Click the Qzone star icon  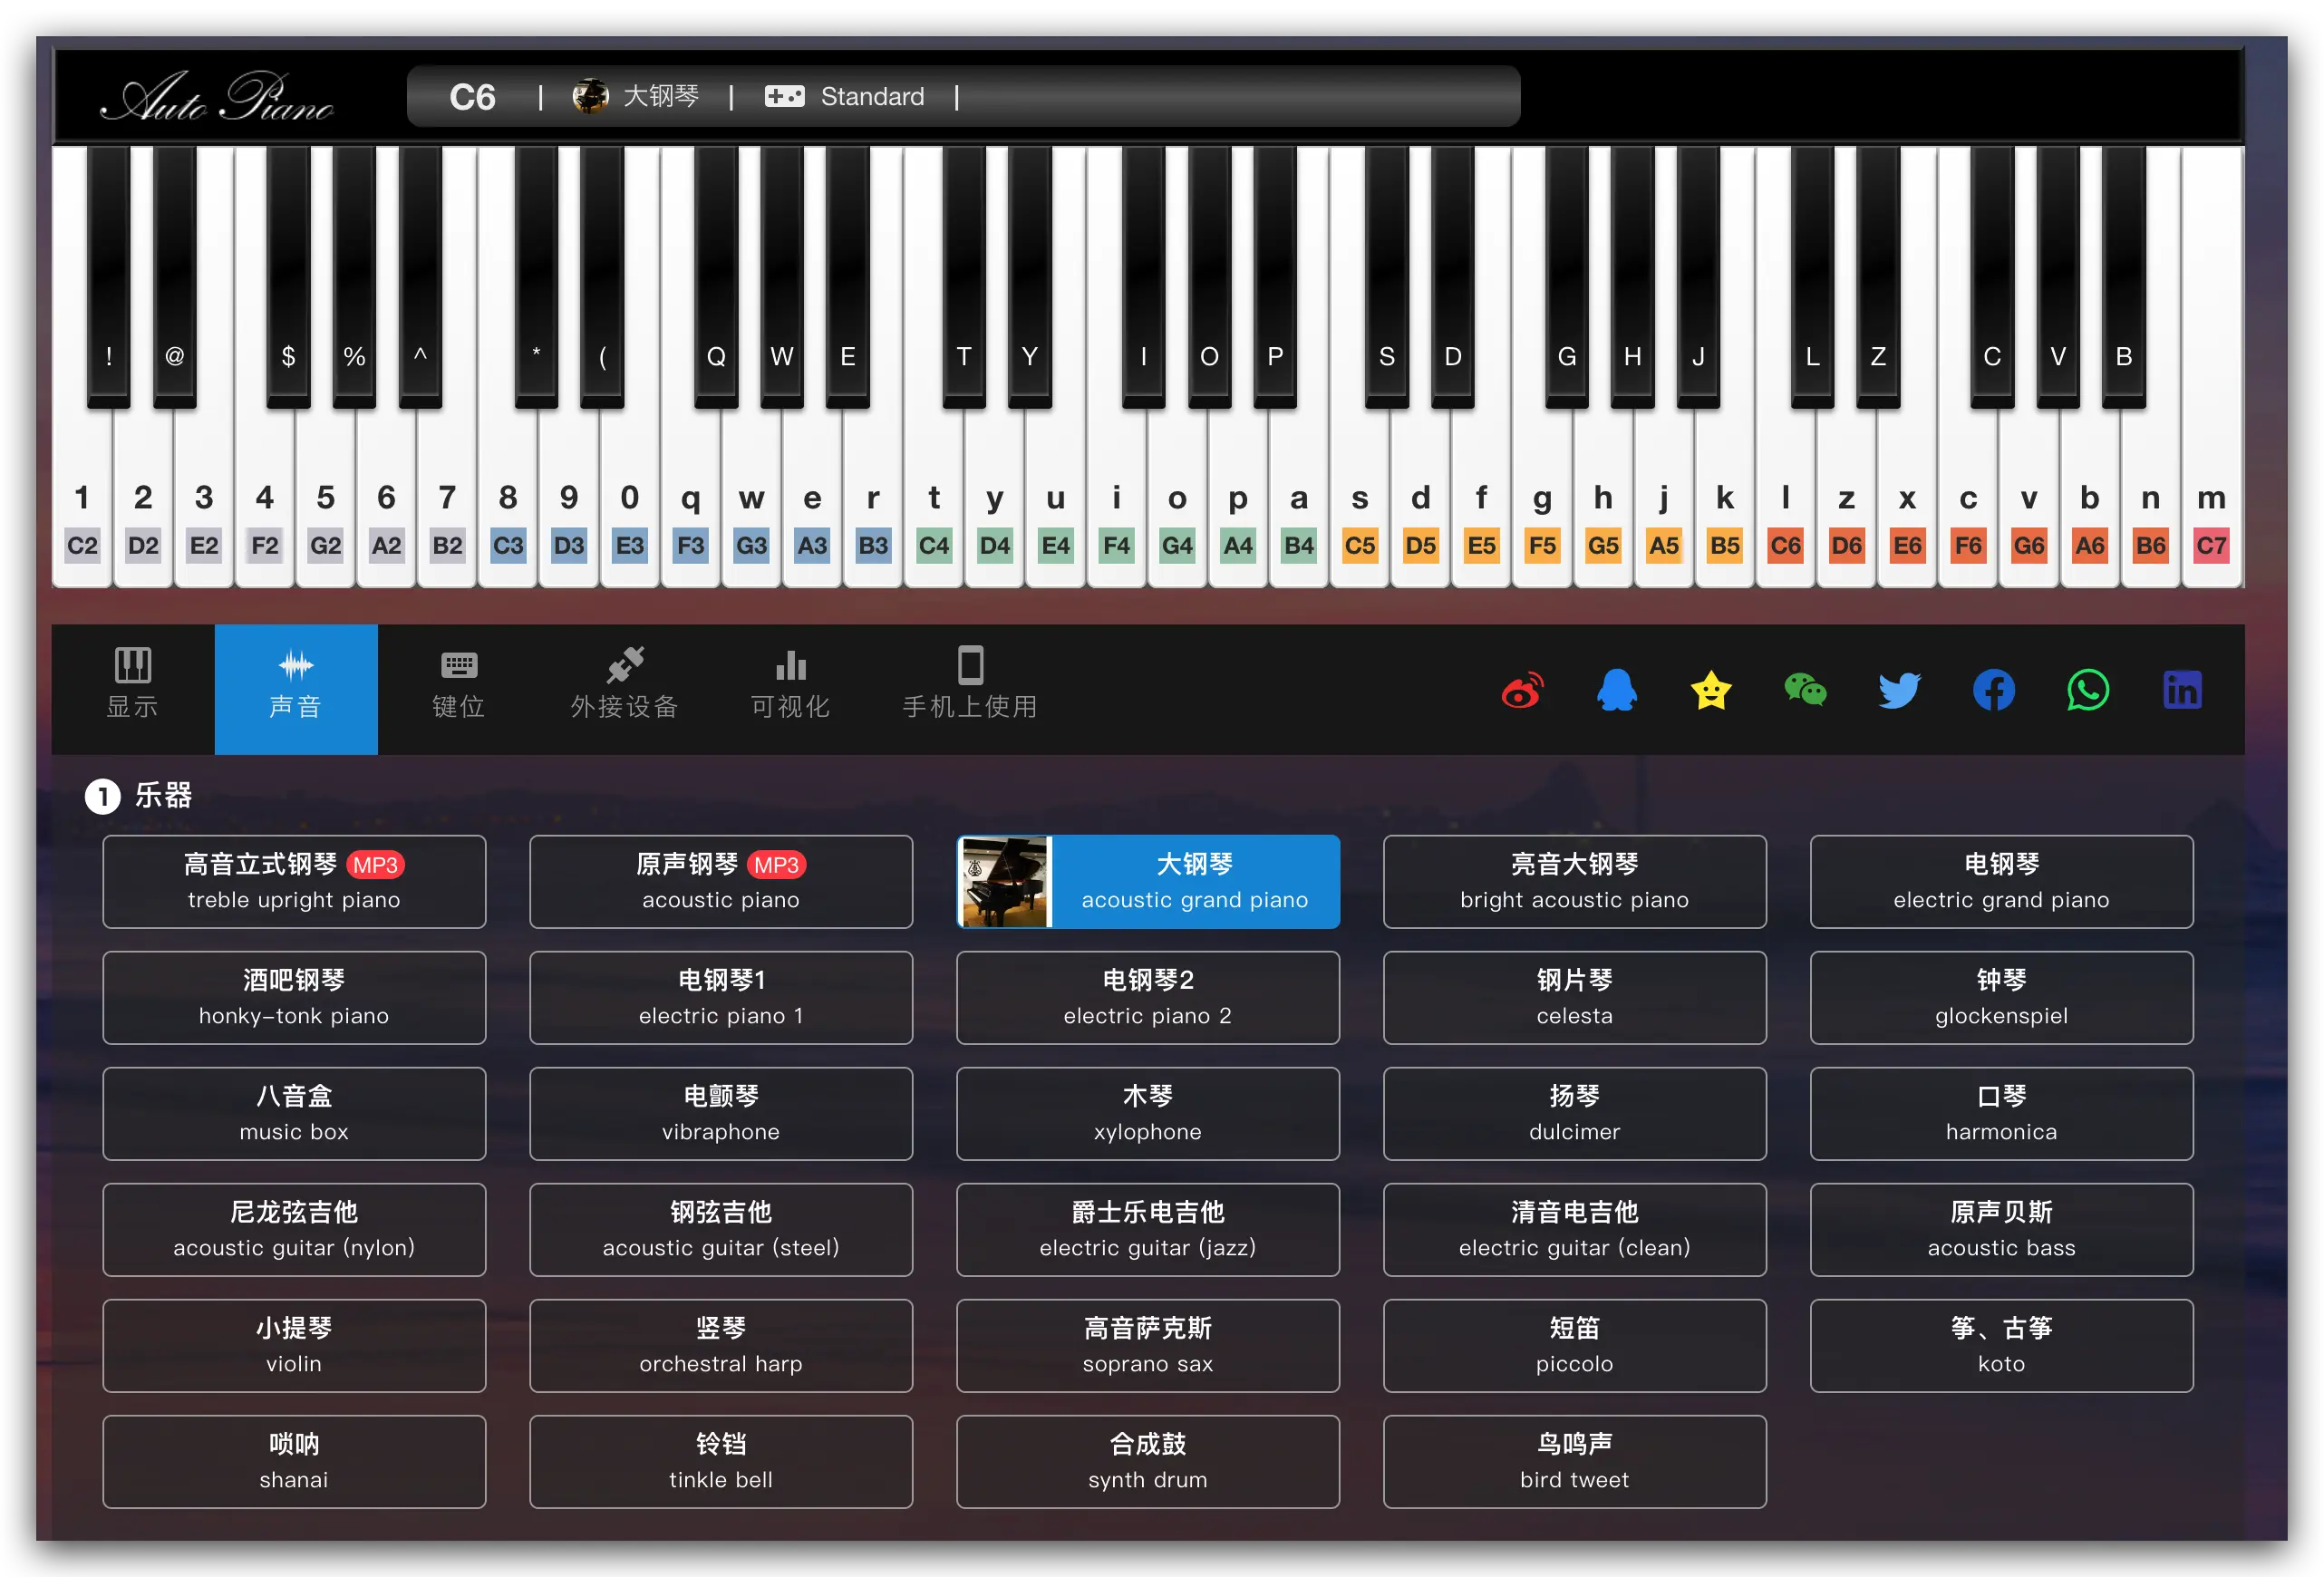[x=1711, y=690]
